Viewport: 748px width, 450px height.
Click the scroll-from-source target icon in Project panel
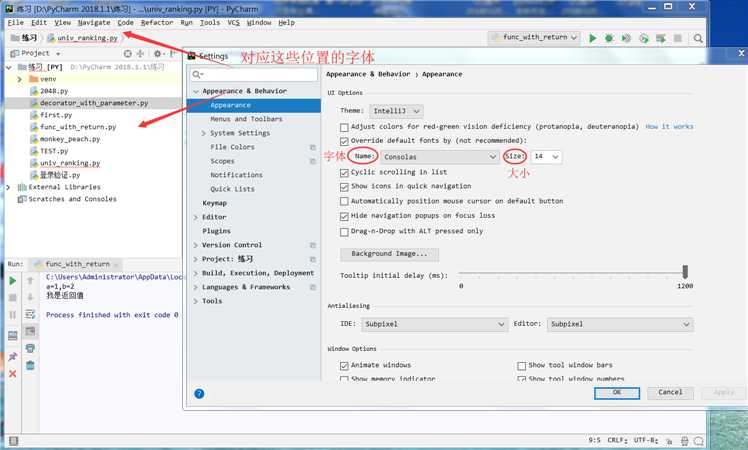[127, 53]
